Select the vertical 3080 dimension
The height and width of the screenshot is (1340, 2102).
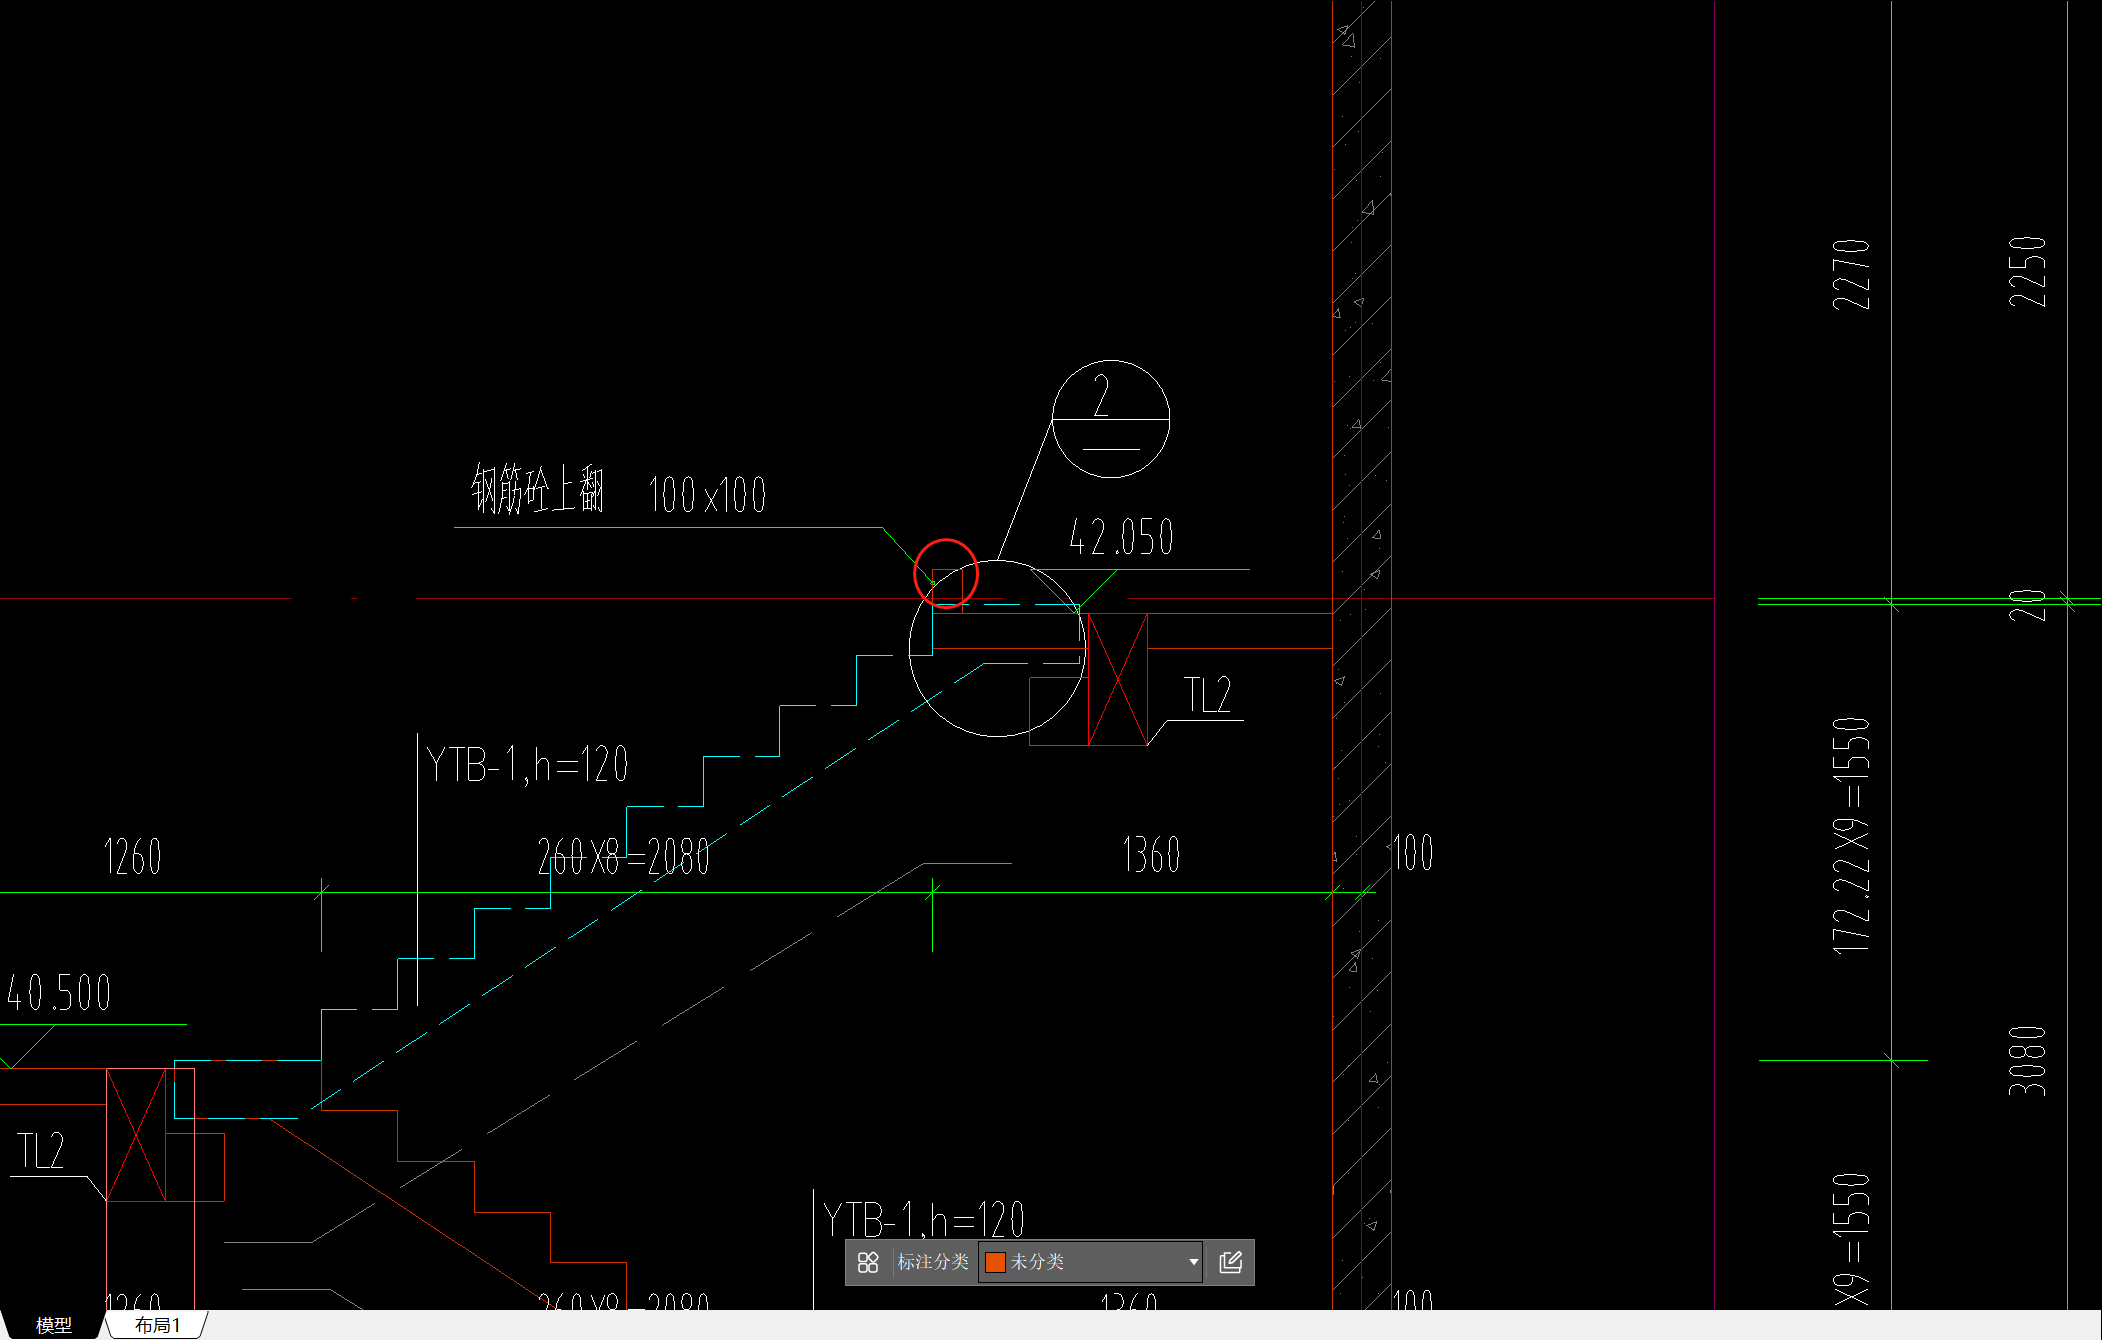tap(2027, 1061)
